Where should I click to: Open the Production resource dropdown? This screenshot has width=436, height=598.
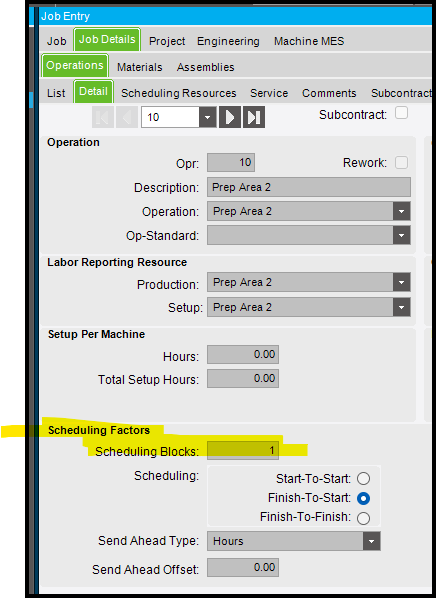pos(401,282)
